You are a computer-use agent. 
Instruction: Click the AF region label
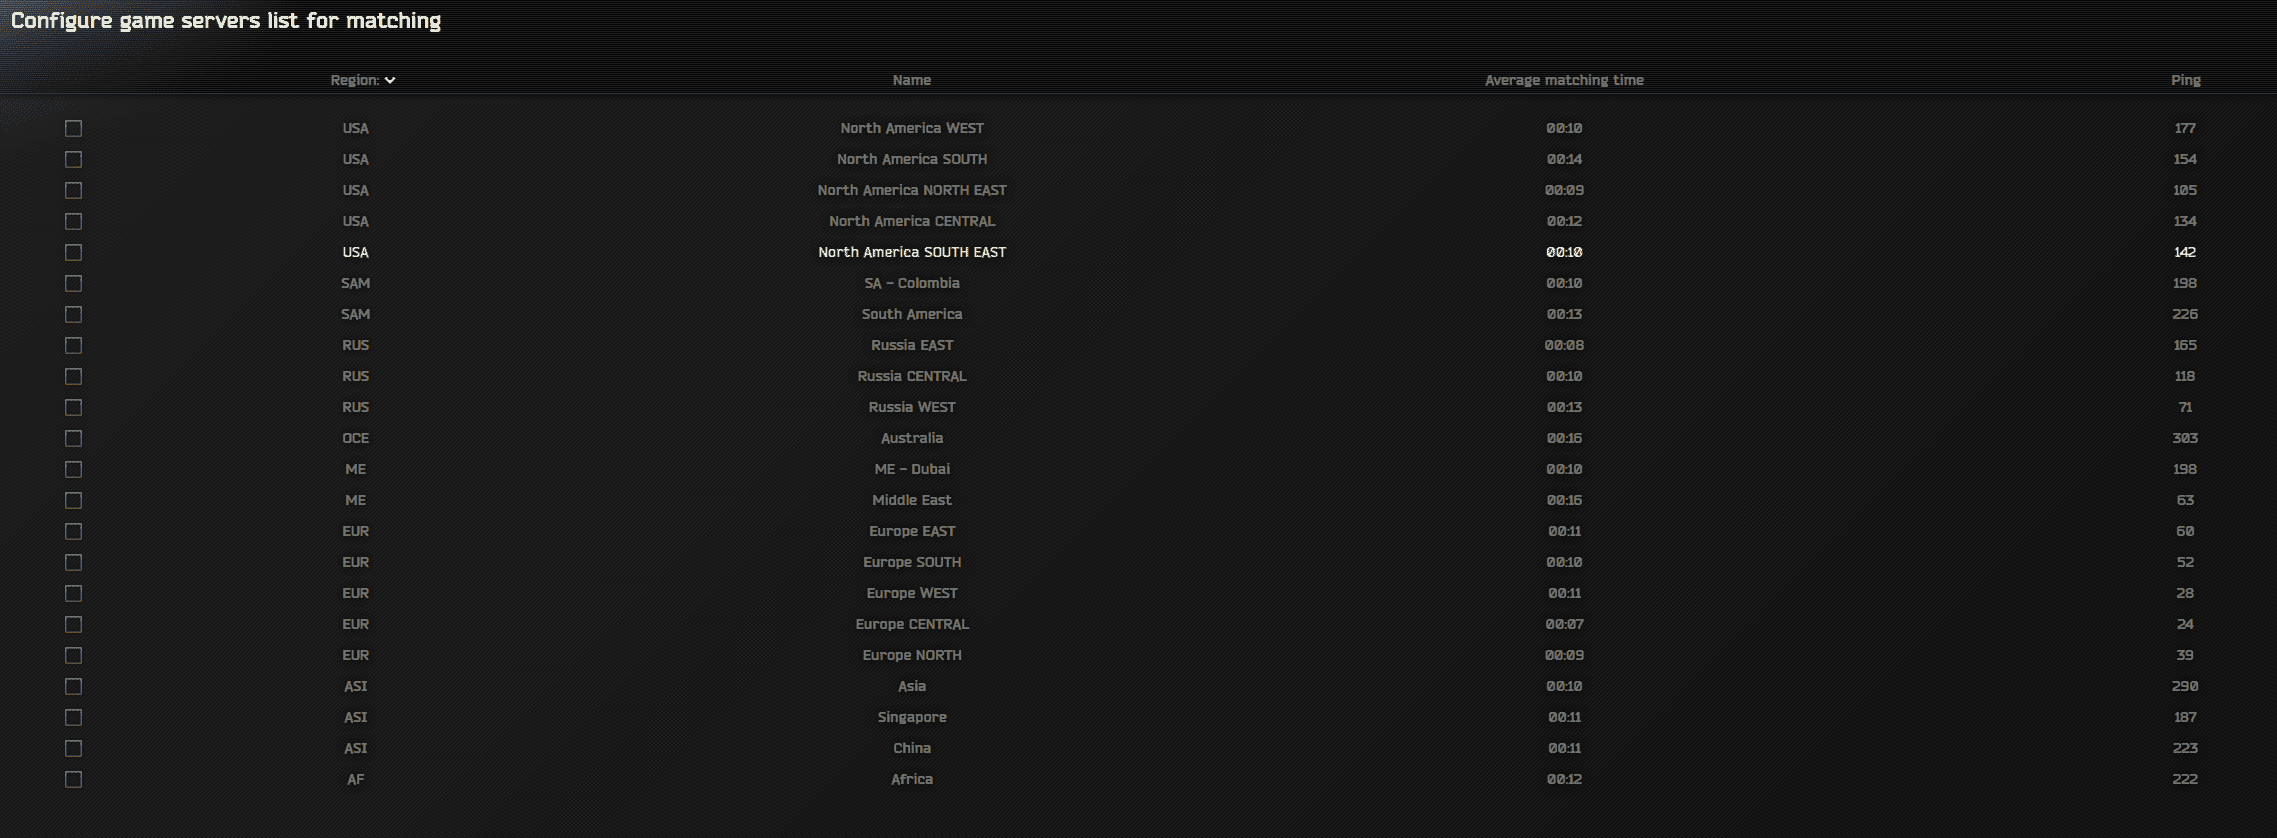click(355, 779)
